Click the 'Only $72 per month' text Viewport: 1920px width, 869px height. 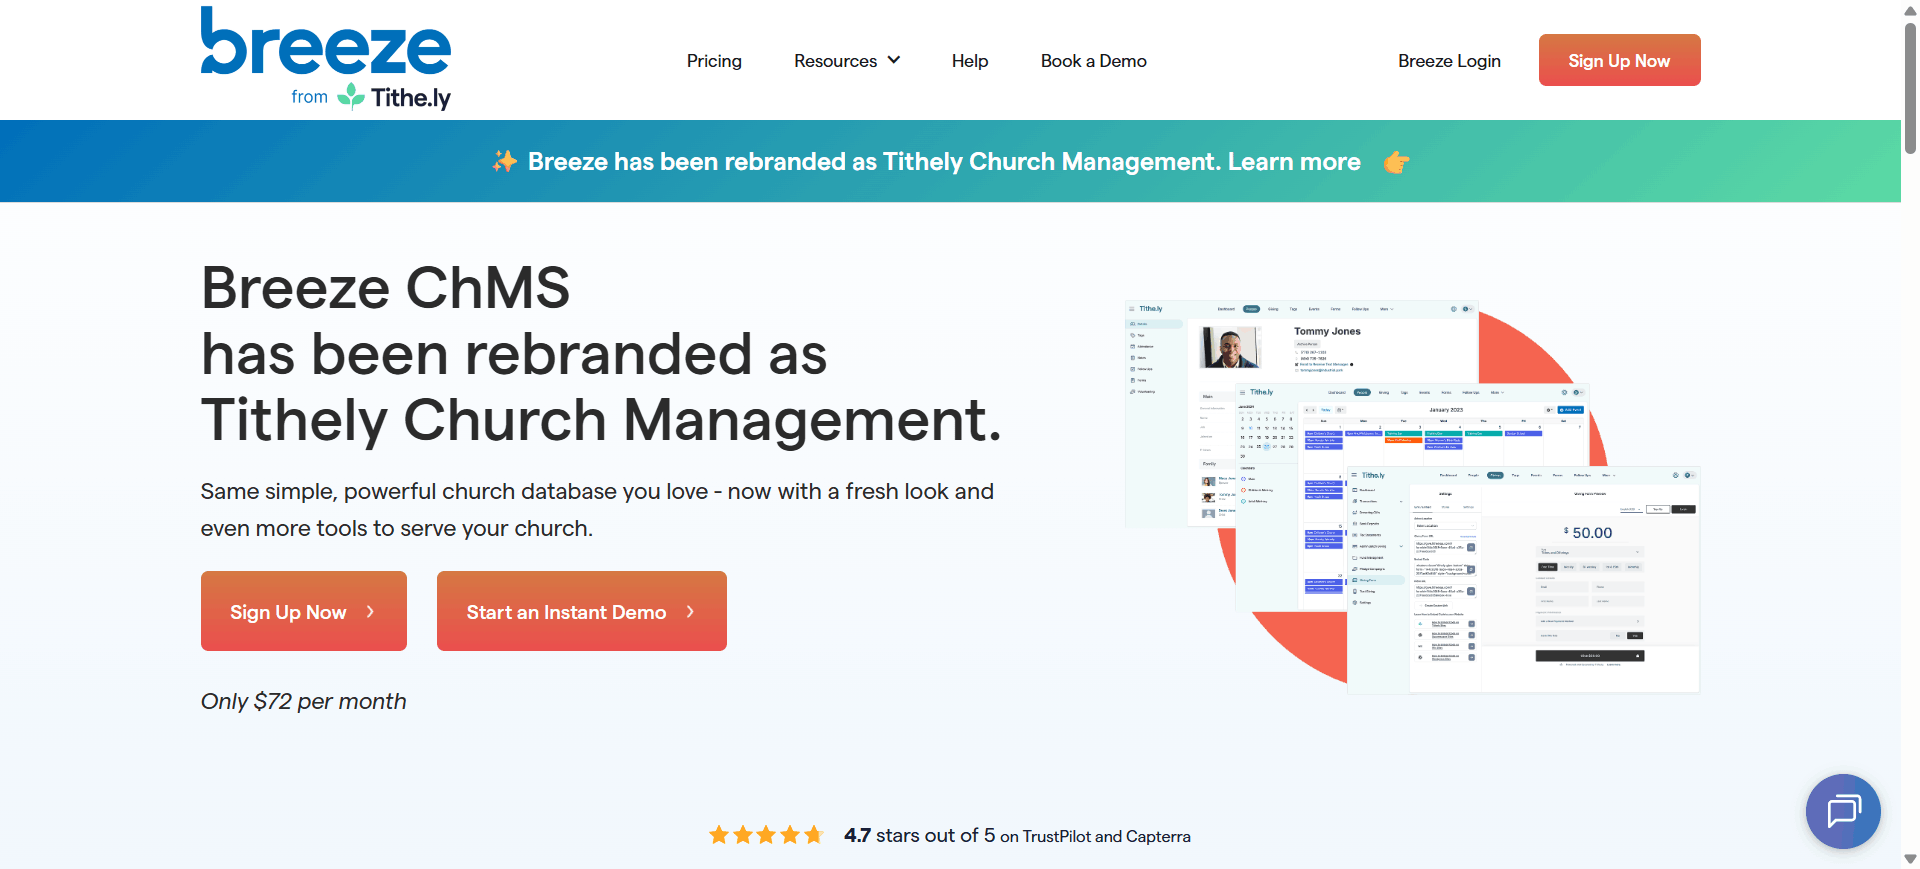(x=303, y=701)
